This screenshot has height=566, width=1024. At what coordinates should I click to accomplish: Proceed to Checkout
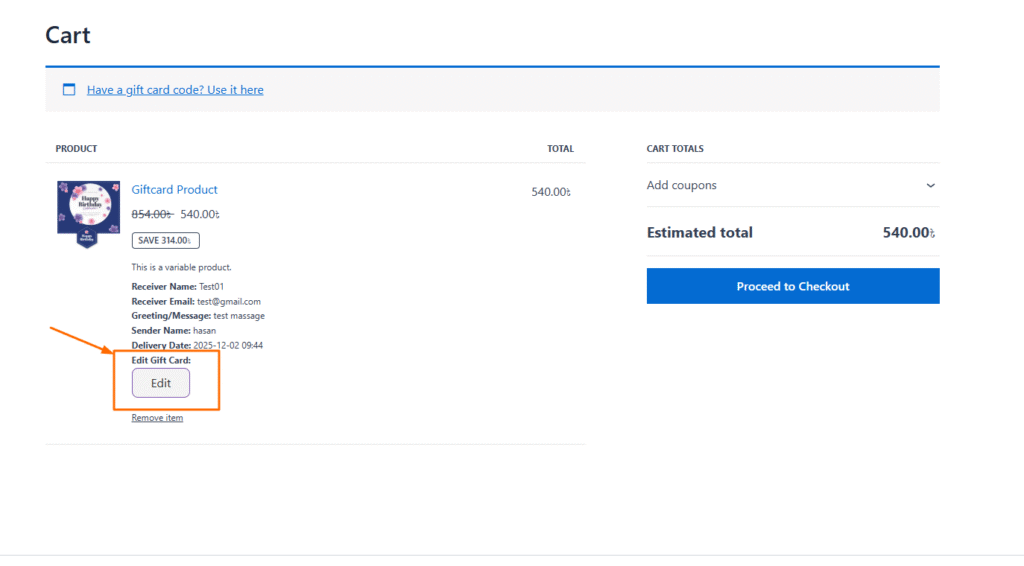coord(792,286)
